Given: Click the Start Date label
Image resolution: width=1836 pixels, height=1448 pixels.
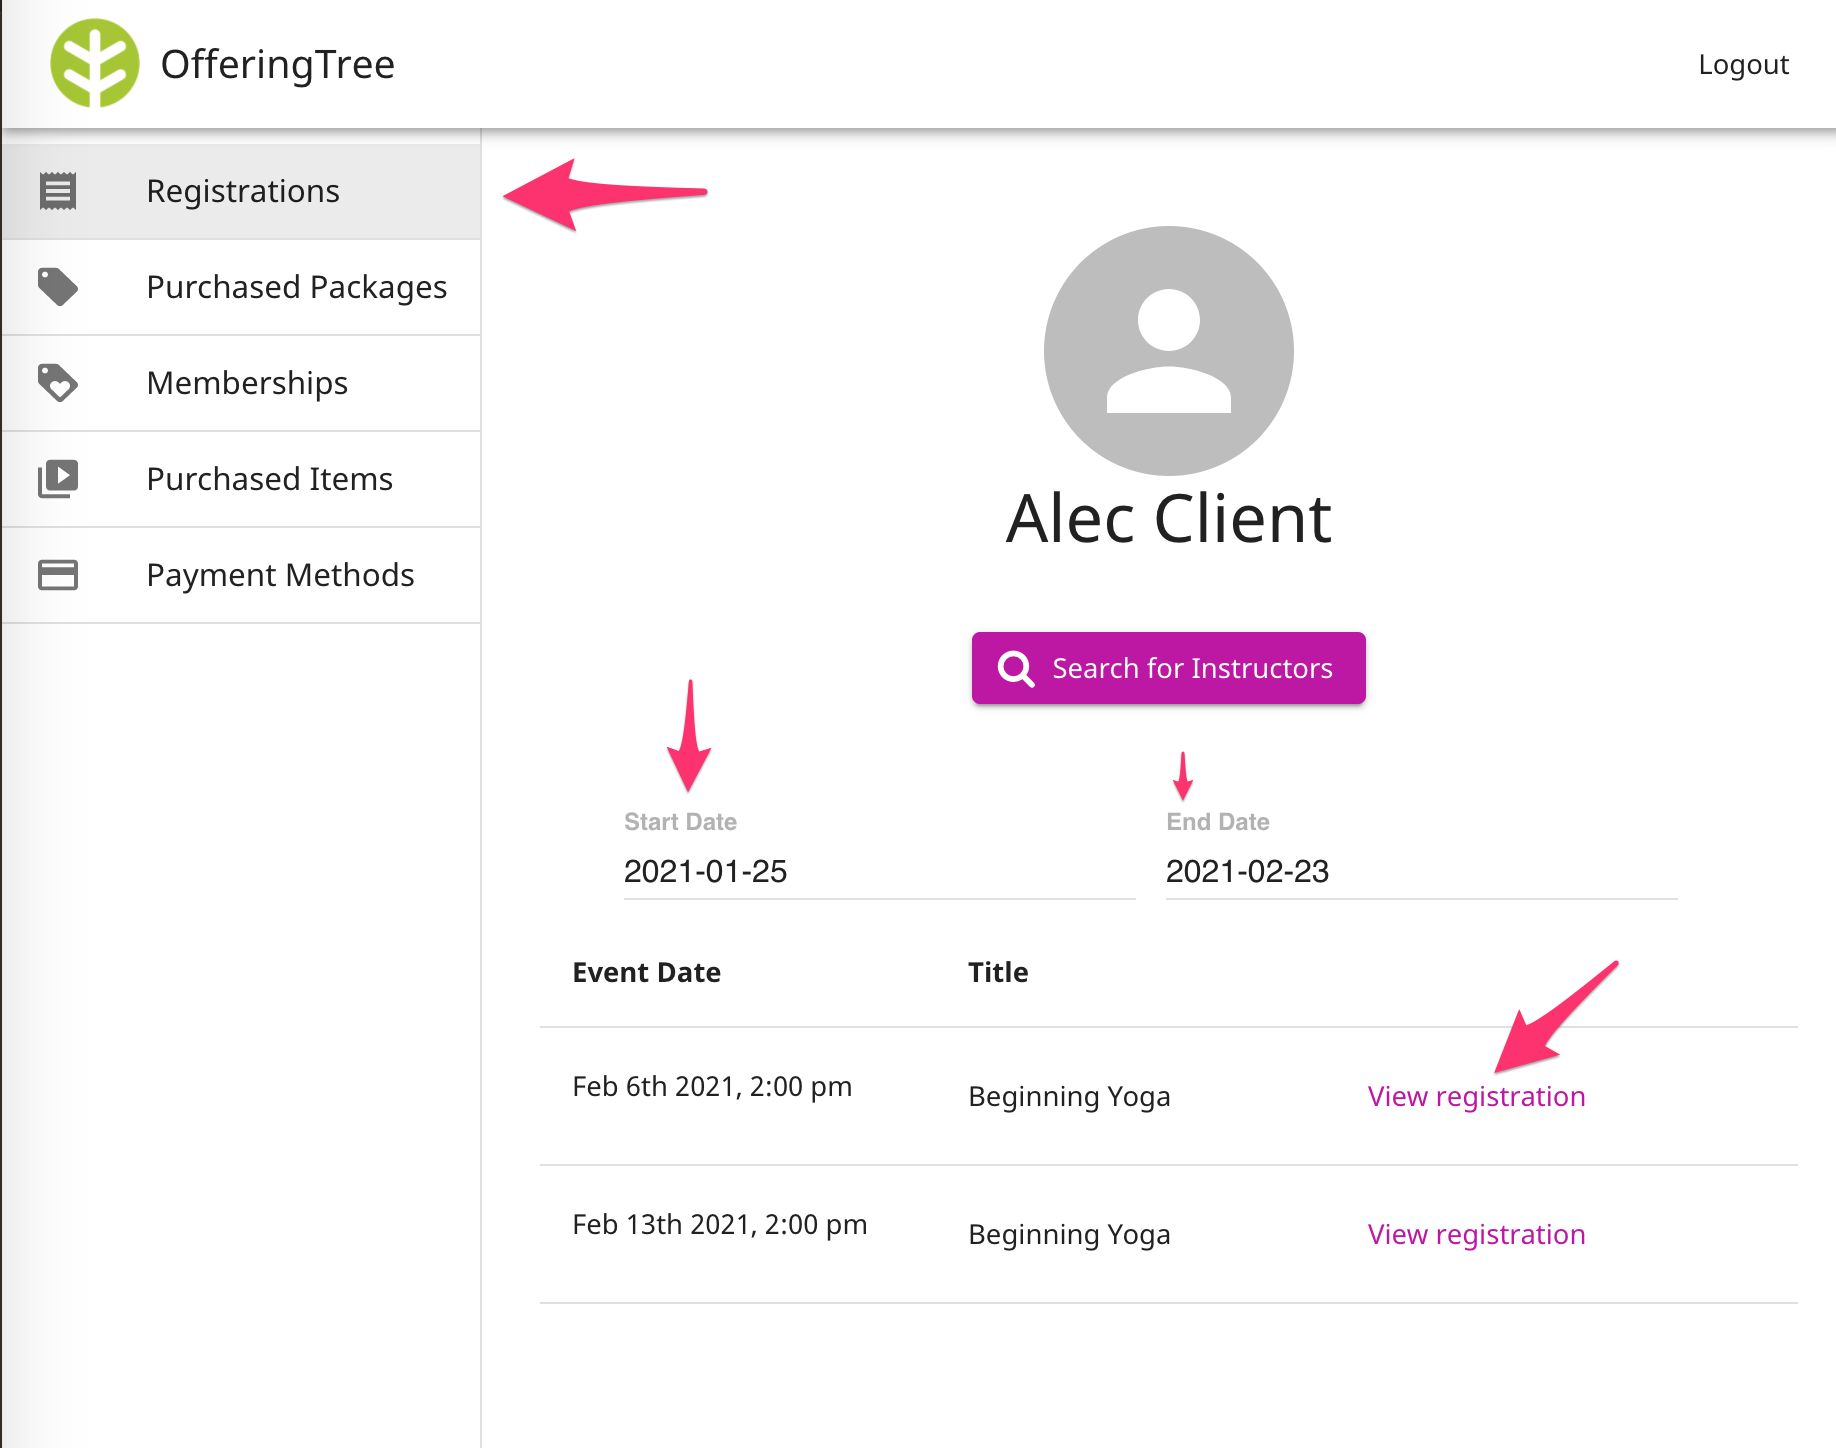Looking at the screenshot, I should point(680,822).
